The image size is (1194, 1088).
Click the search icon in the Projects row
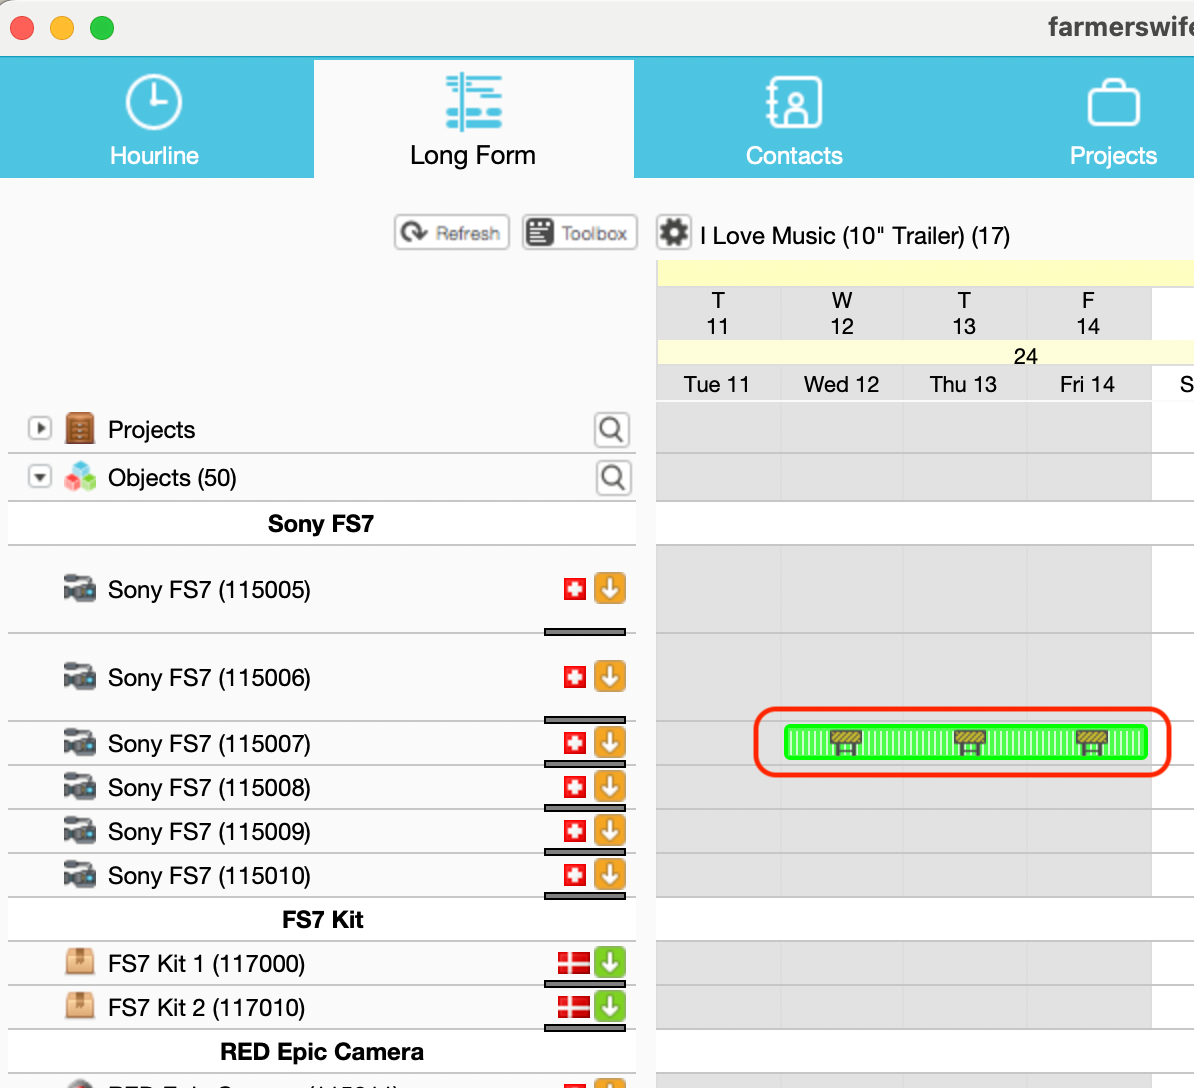pyautogui.click(x=612, y=430)
